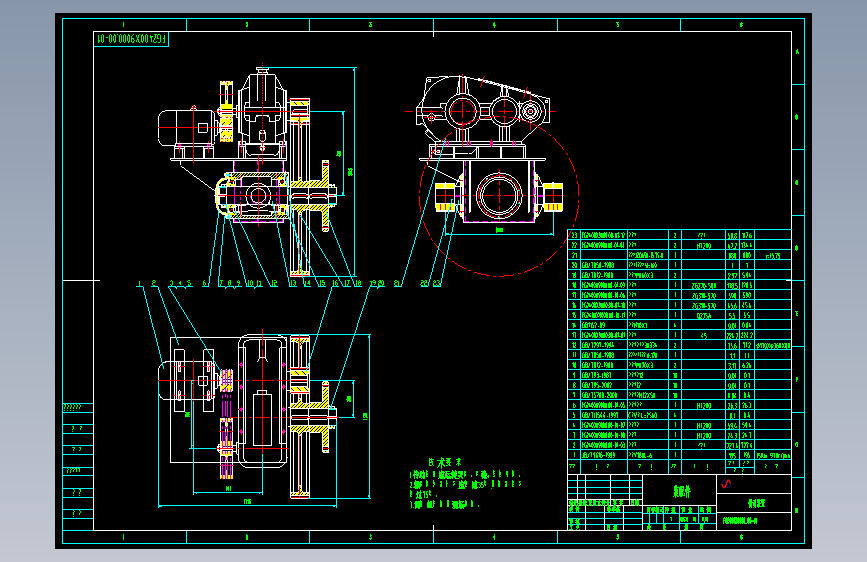Click the first line of the technical requirements notes
The height and width of the screenshot is (562, 867).
464,475
